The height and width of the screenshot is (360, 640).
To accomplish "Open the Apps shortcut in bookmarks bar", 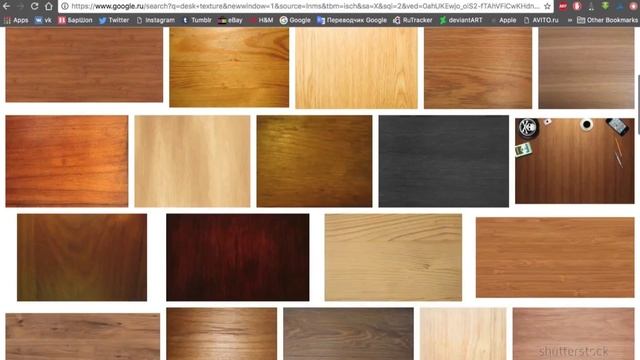I will (x=16, y=20).
